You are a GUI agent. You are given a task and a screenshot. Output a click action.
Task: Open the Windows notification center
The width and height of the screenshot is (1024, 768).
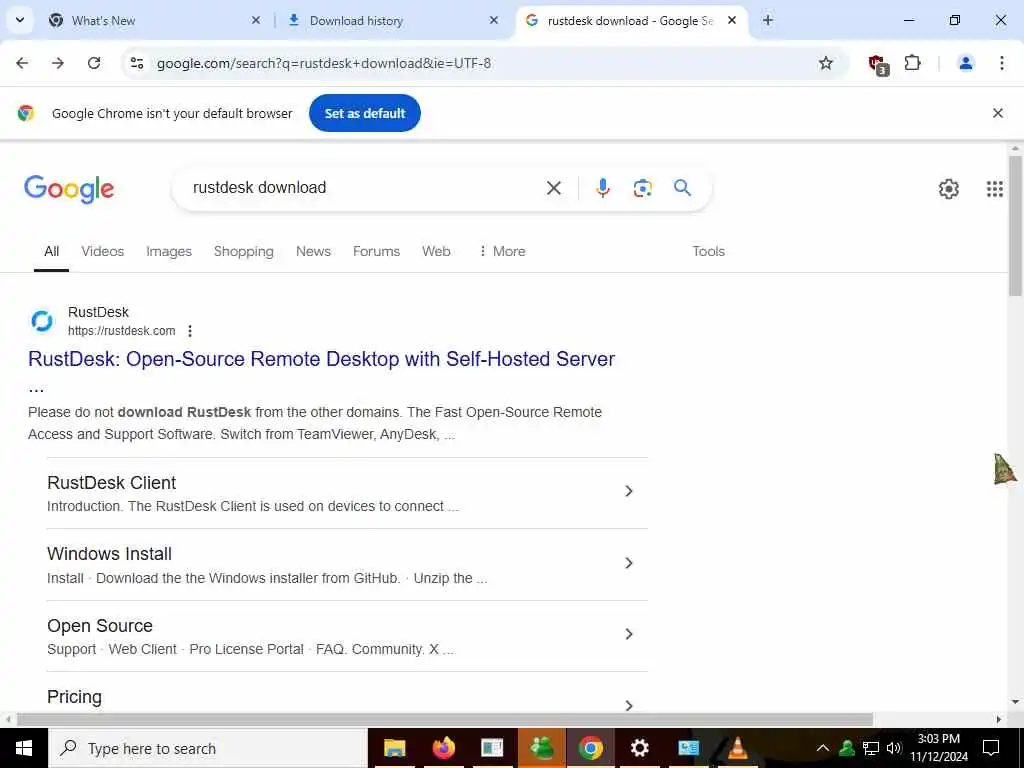991,748
